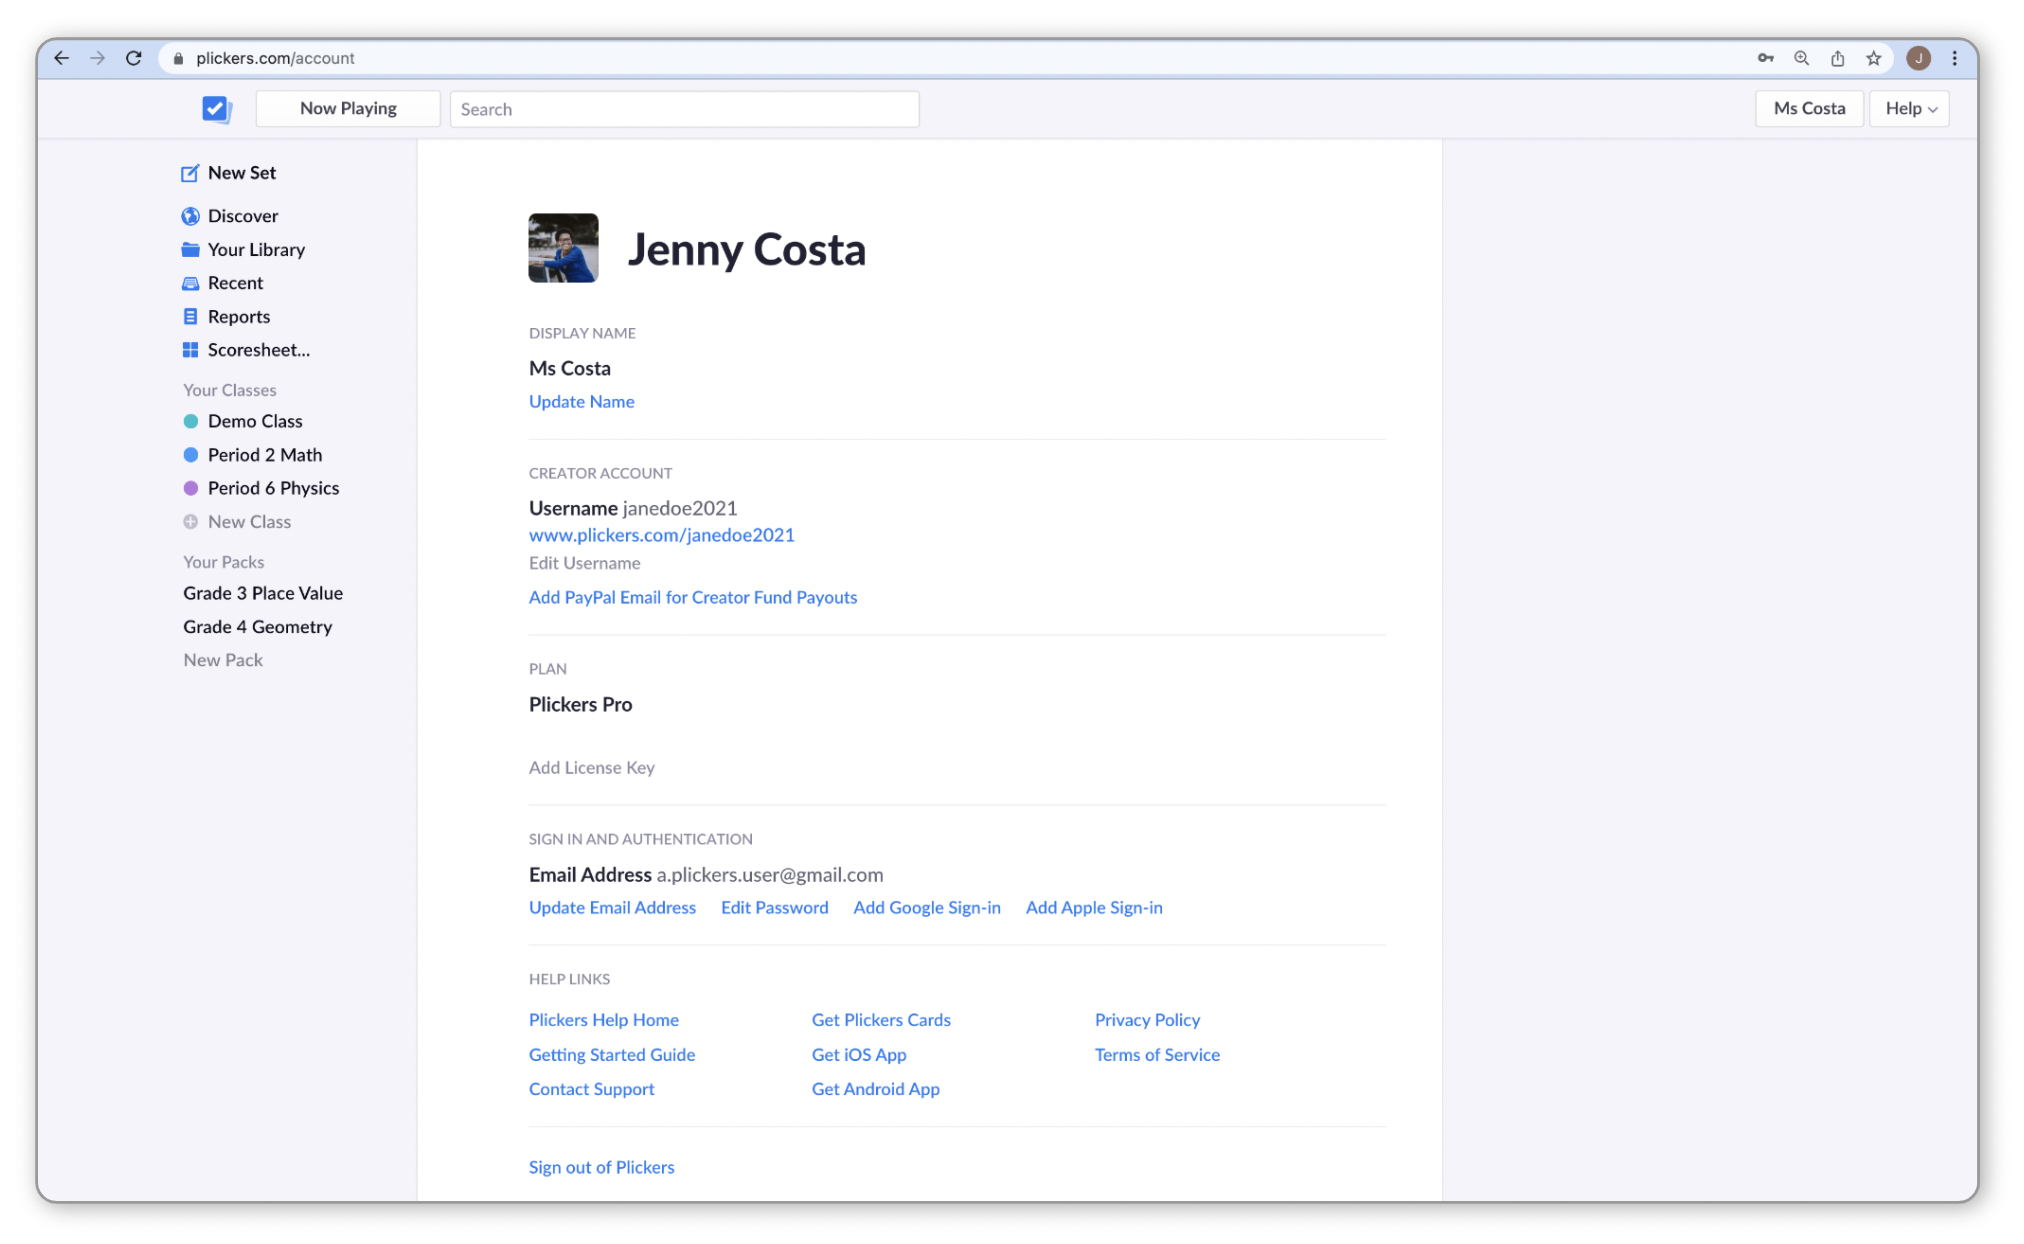Click the New Class plus icon
Image resolution: width=2024 pixels, height=1244 pixels.
(190, 522)
